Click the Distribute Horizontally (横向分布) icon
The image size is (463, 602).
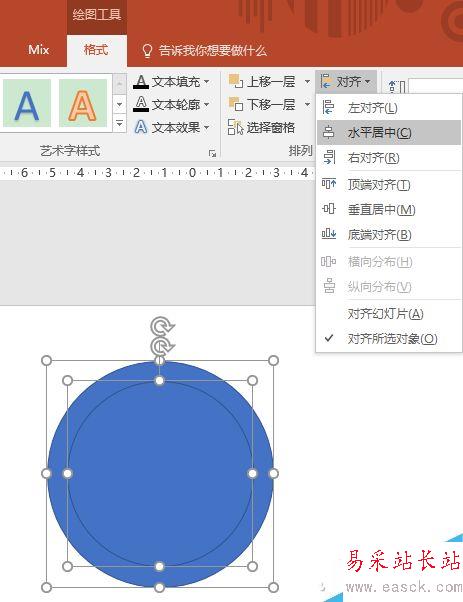328,261
